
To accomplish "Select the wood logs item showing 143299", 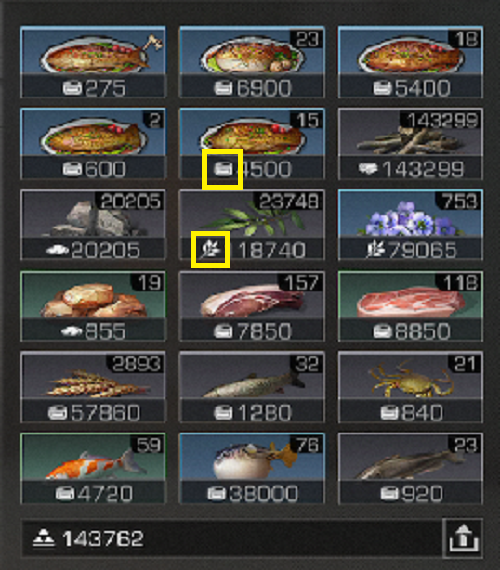I will click(x=410, y=144).
